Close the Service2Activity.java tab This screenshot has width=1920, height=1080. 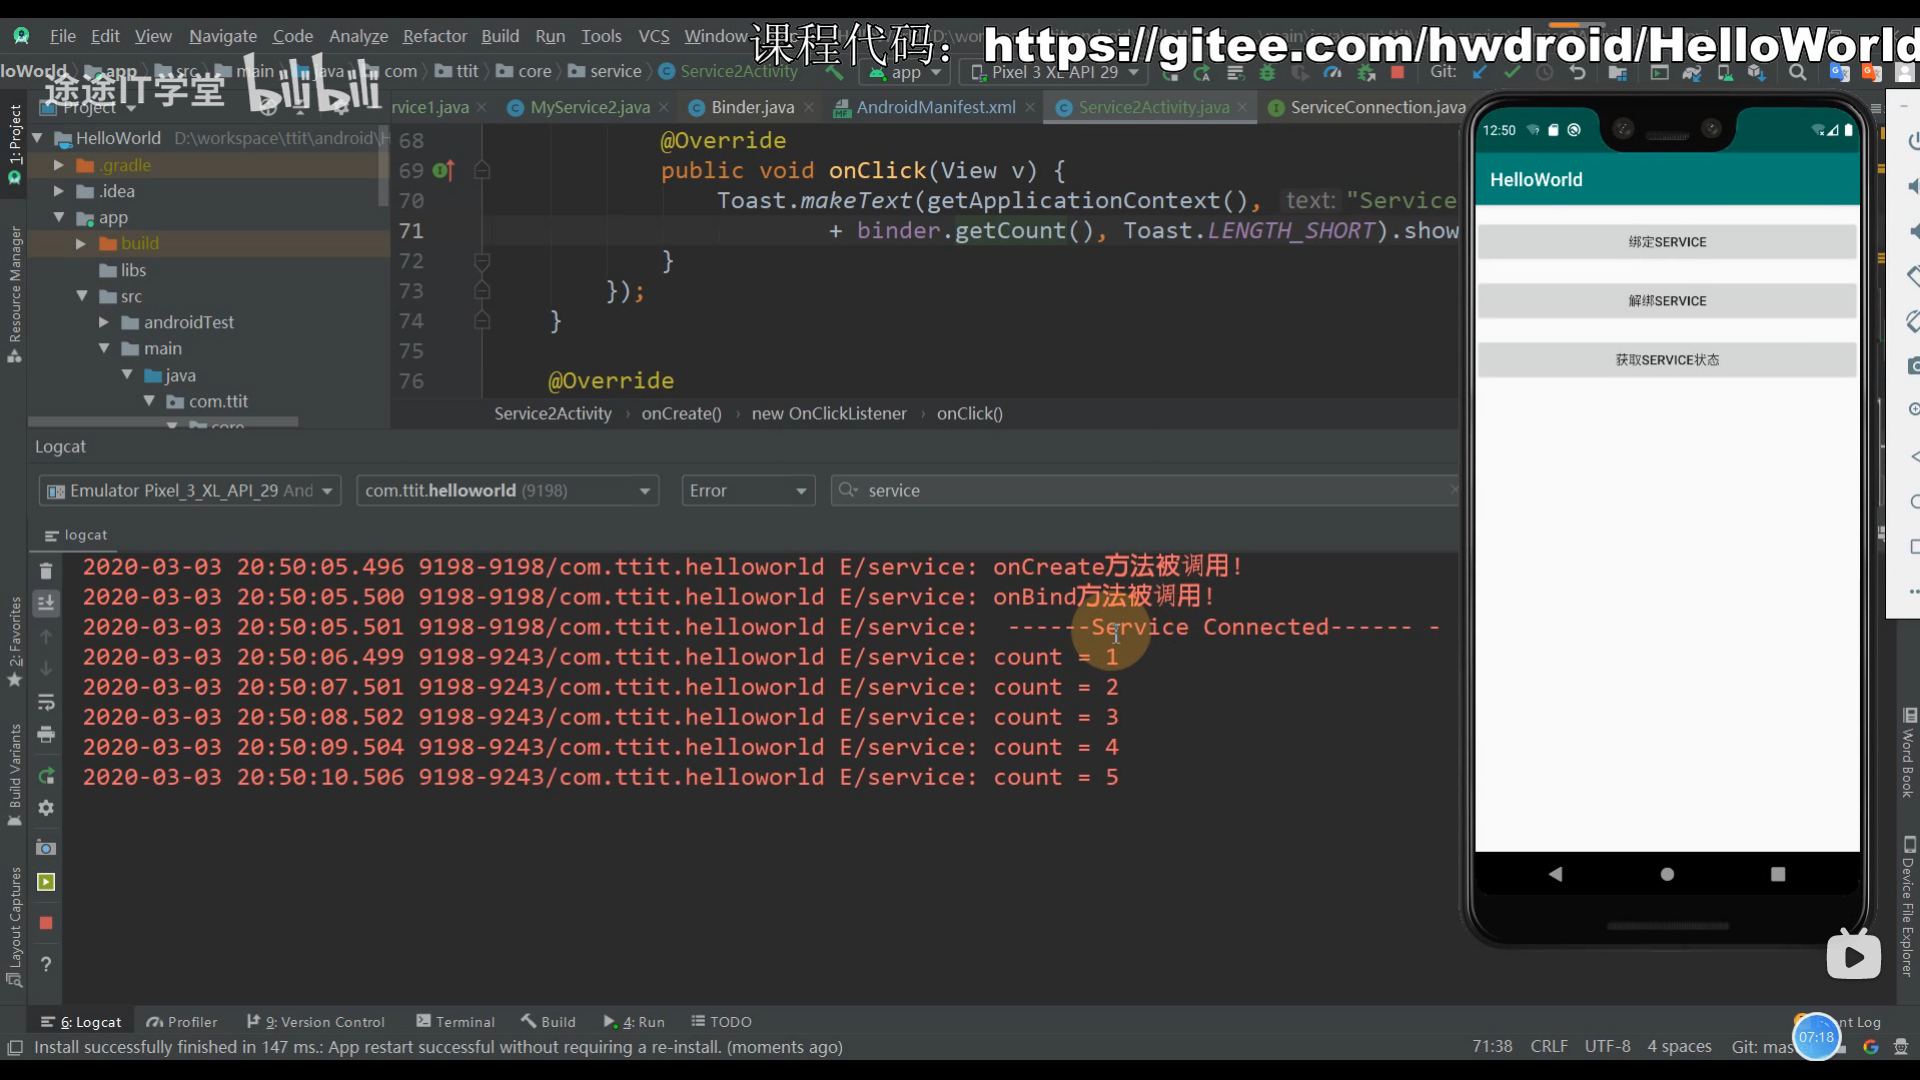(1242, 107)
